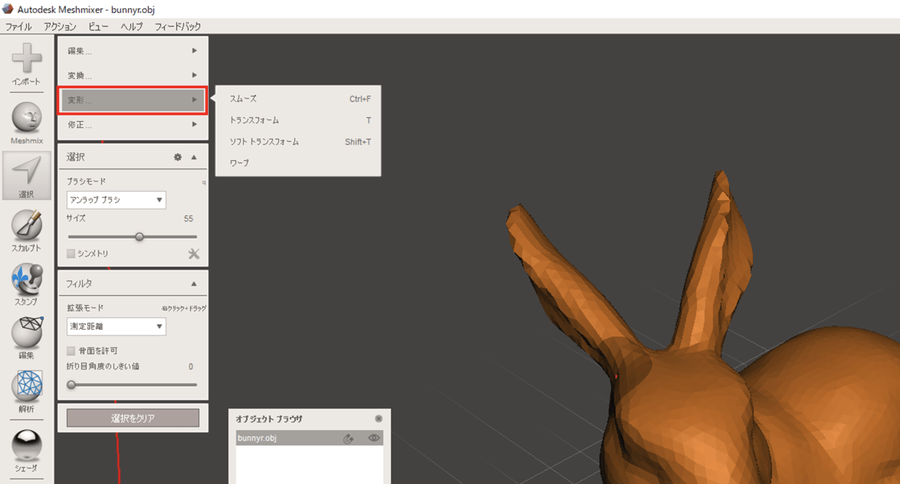Click the size value 55

(188, 219)
